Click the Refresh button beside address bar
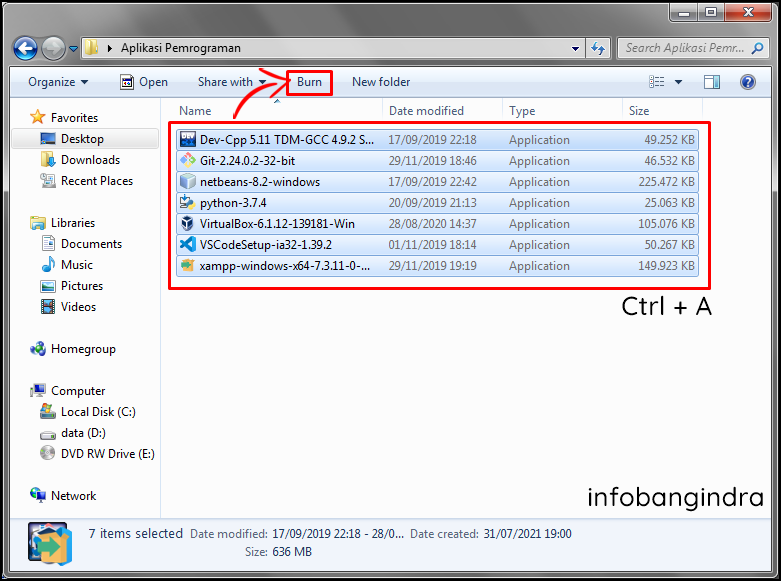 point(598,48)
